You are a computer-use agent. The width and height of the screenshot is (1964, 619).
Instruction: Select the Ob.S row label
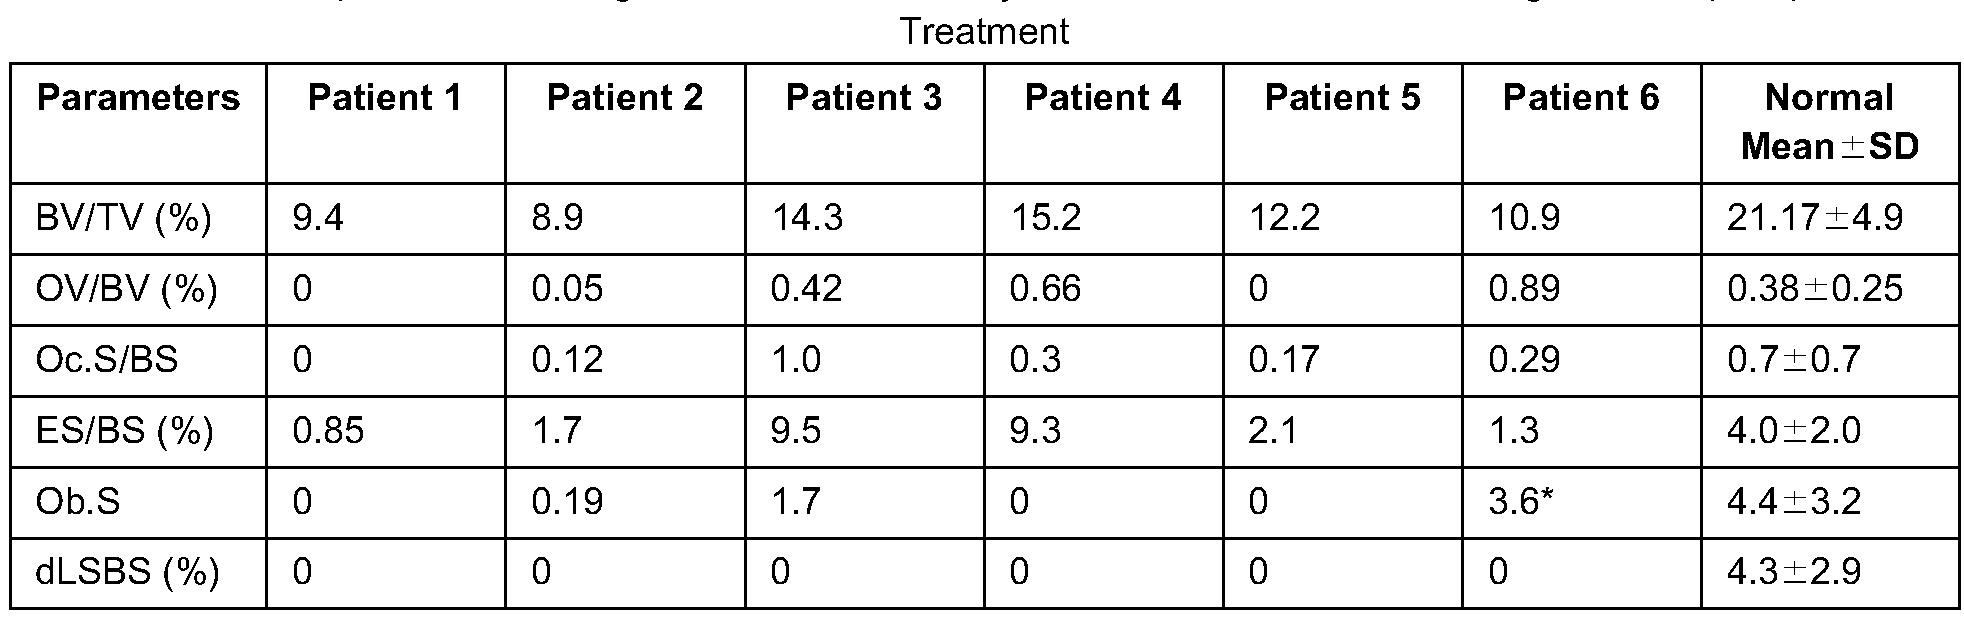77,501
